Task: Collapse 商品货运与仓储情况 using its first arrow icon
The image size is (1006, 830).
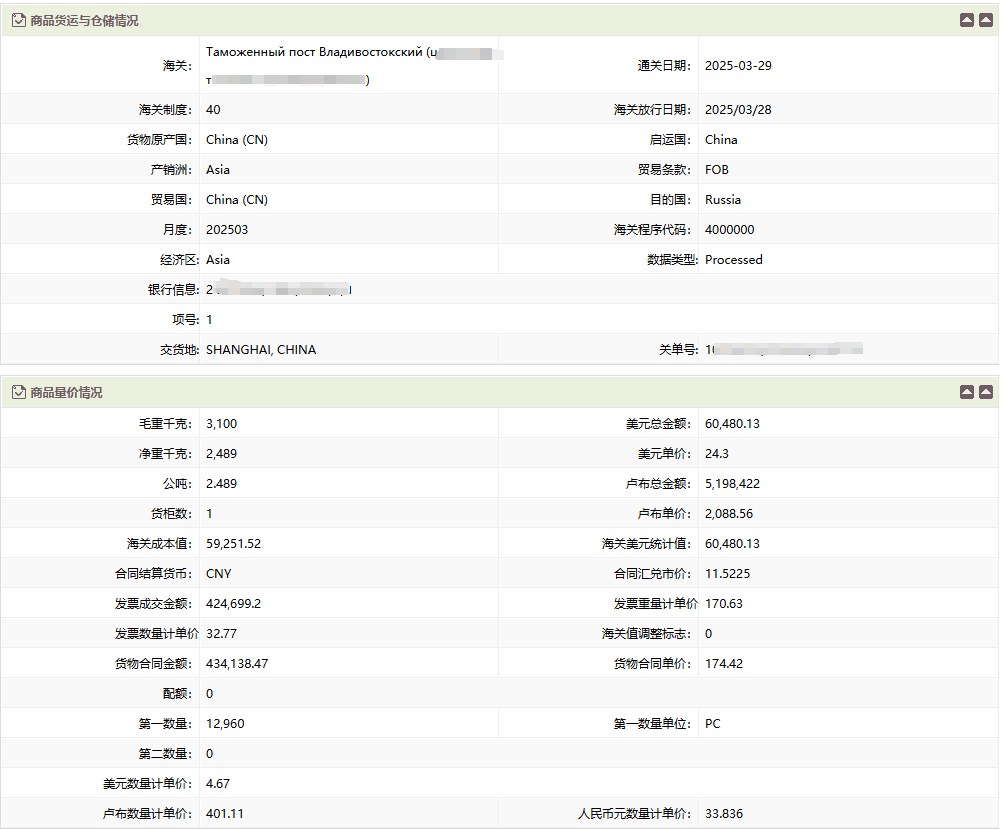Action: 966,20
